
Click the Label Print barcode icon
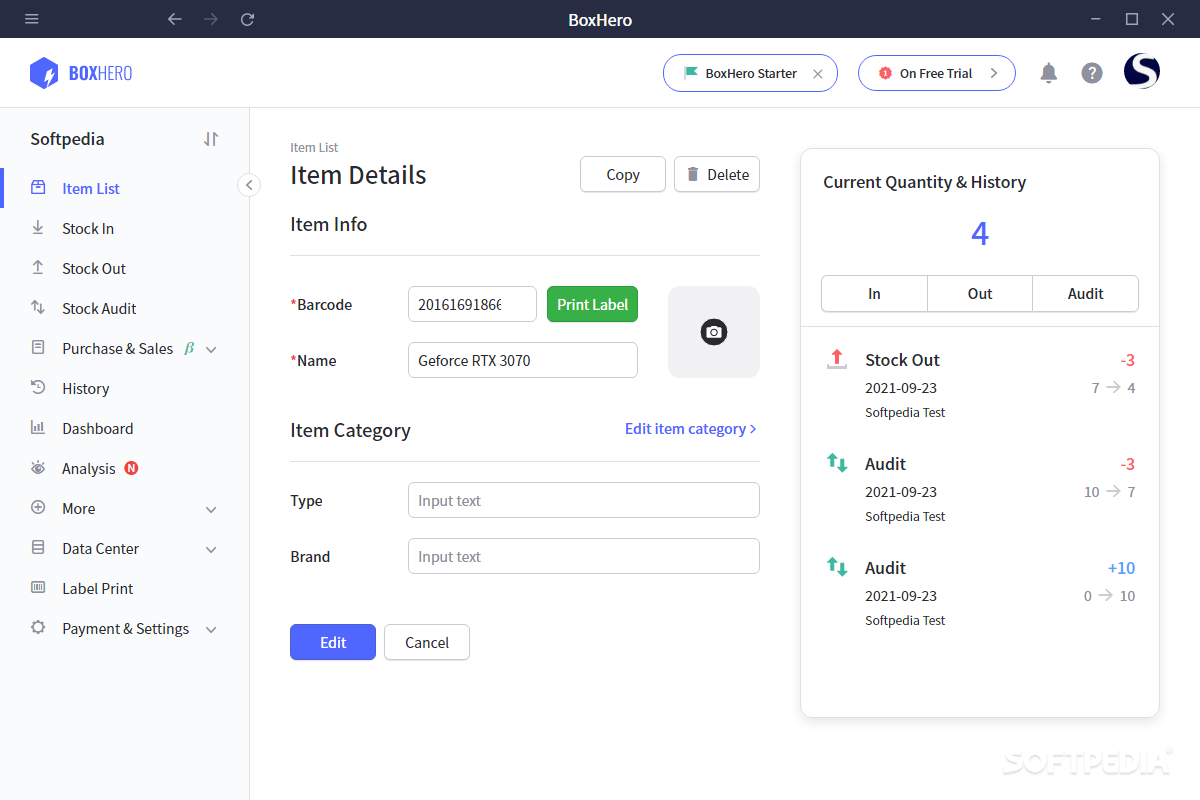38,587
